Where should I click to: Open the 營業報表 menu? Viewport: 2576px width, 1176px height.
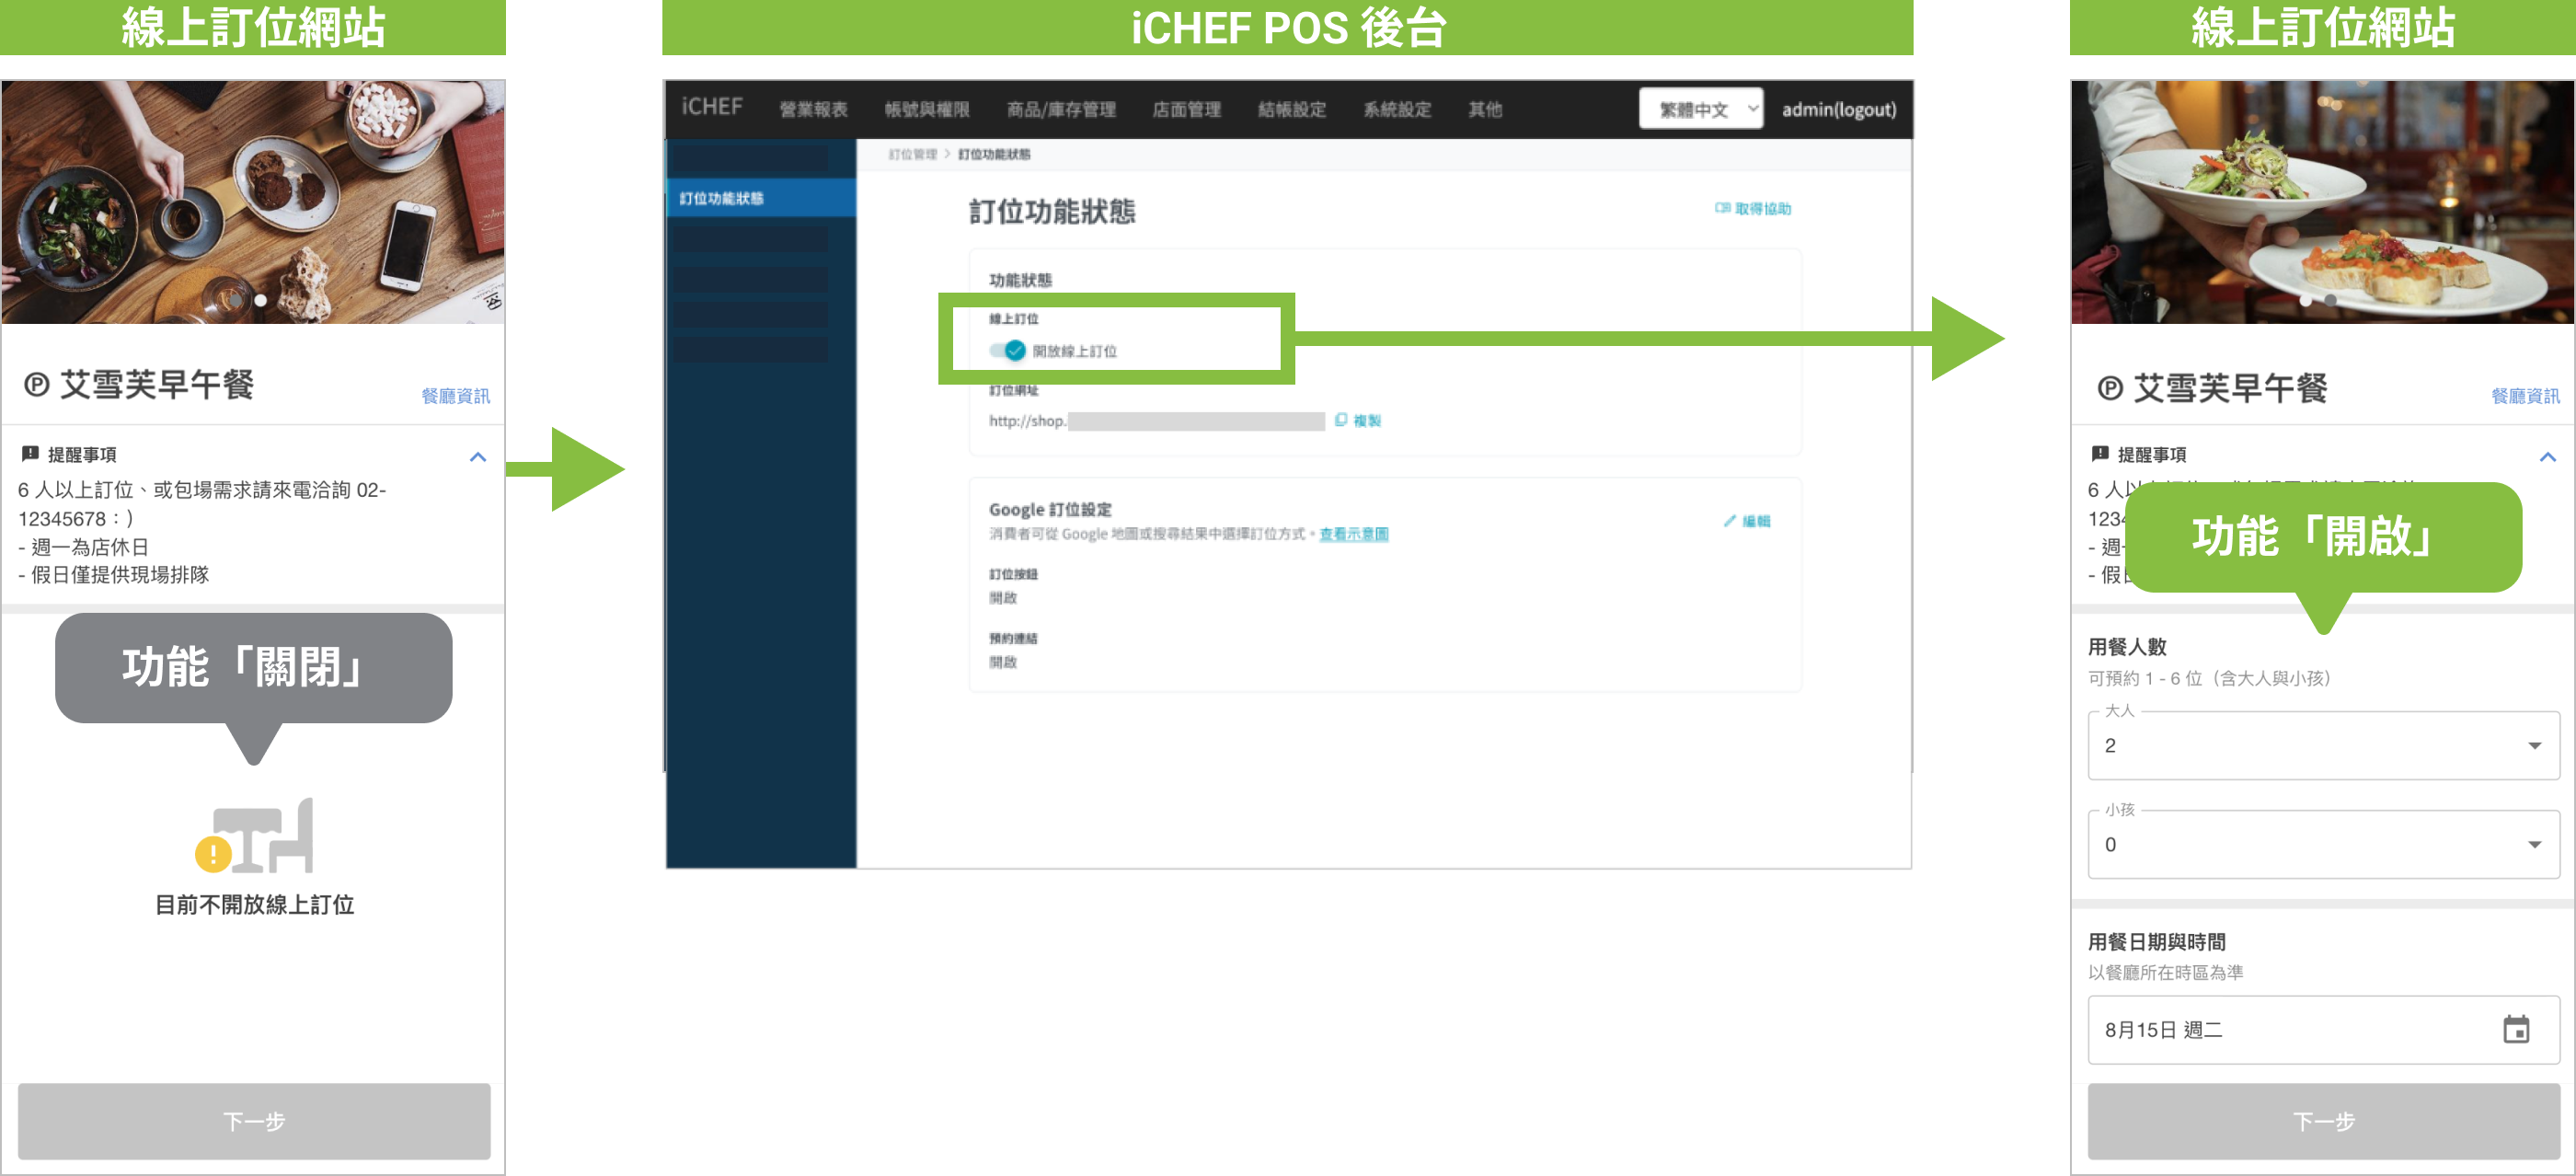813,109
